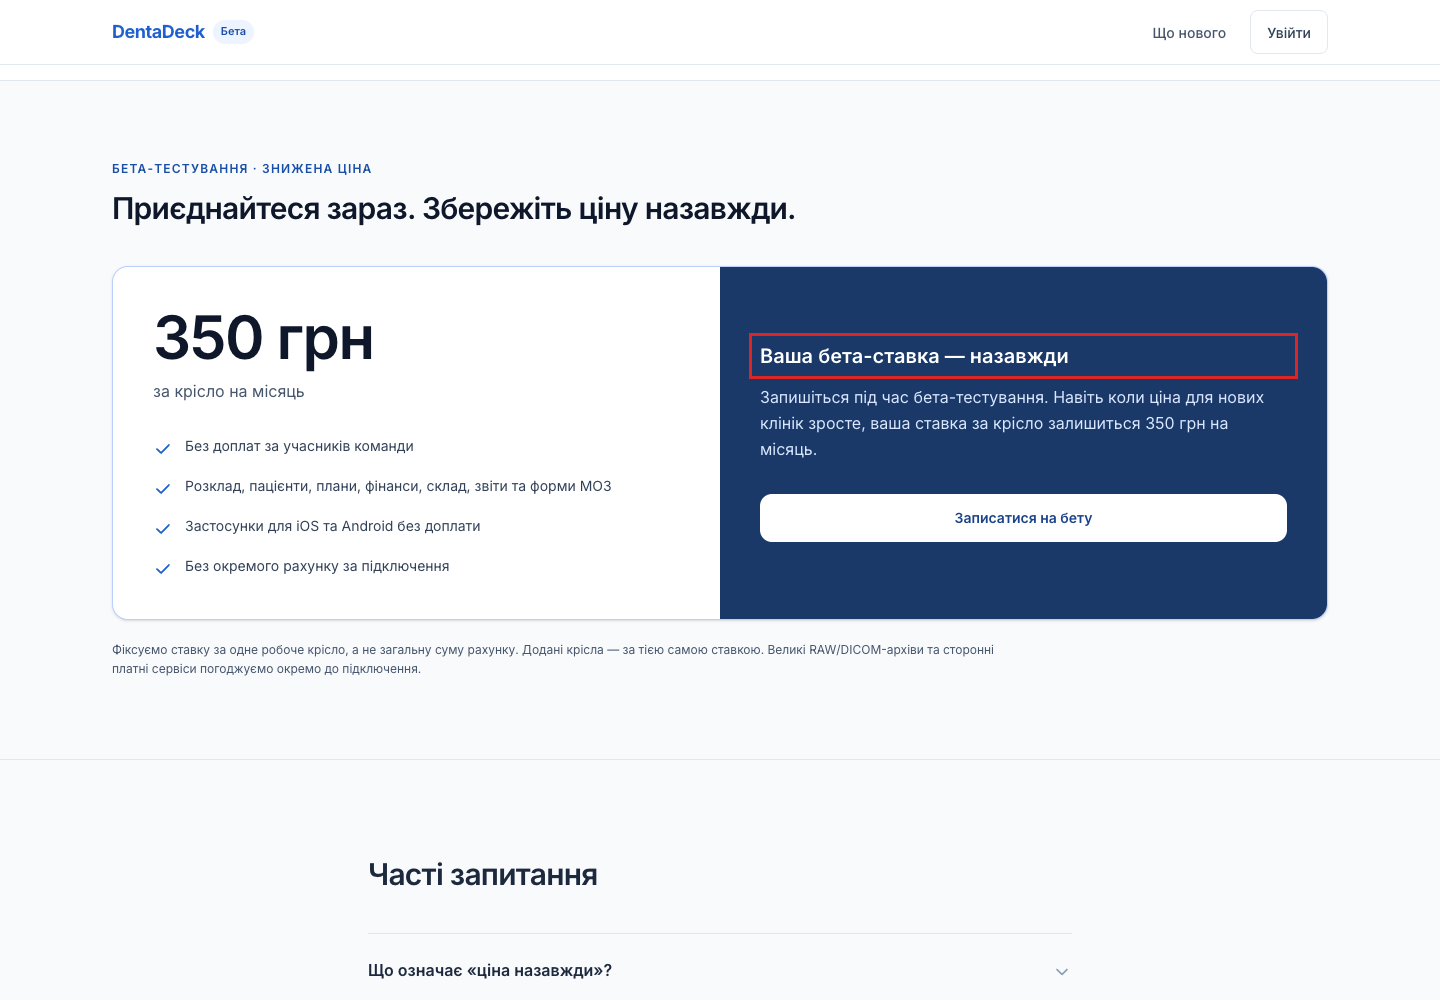
Task: Click checkmark icon beside Розклад, пацієнти, плани
Action: 163,489
